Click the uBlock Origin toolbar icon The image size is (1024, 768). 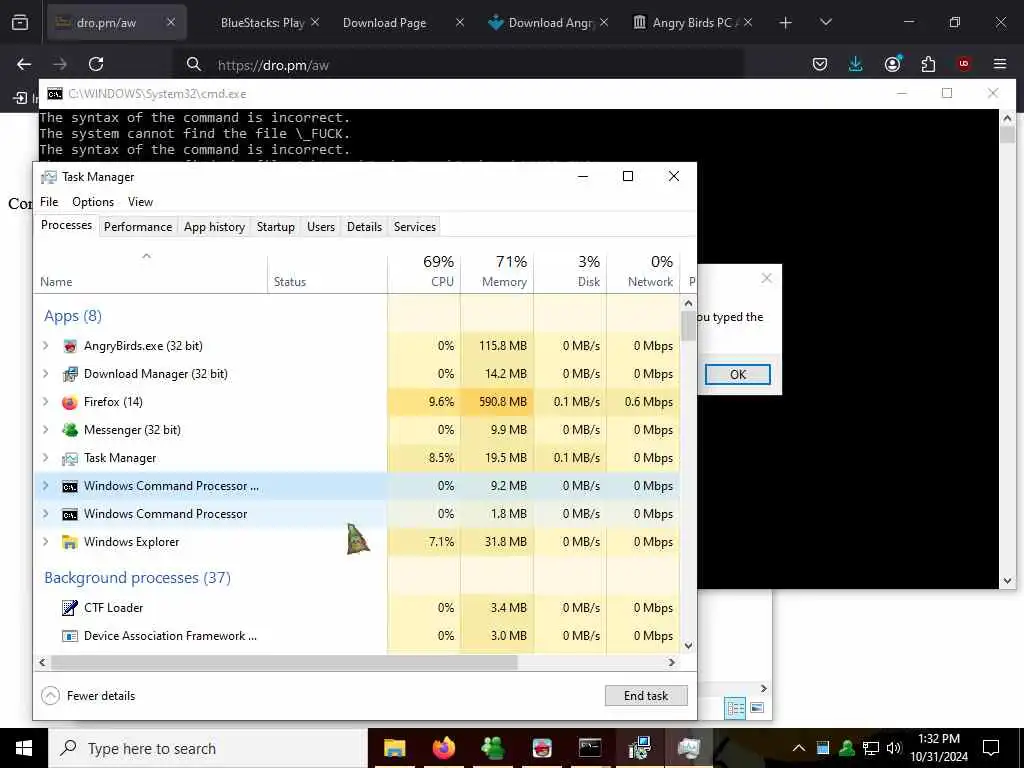(x=964, y=64)
